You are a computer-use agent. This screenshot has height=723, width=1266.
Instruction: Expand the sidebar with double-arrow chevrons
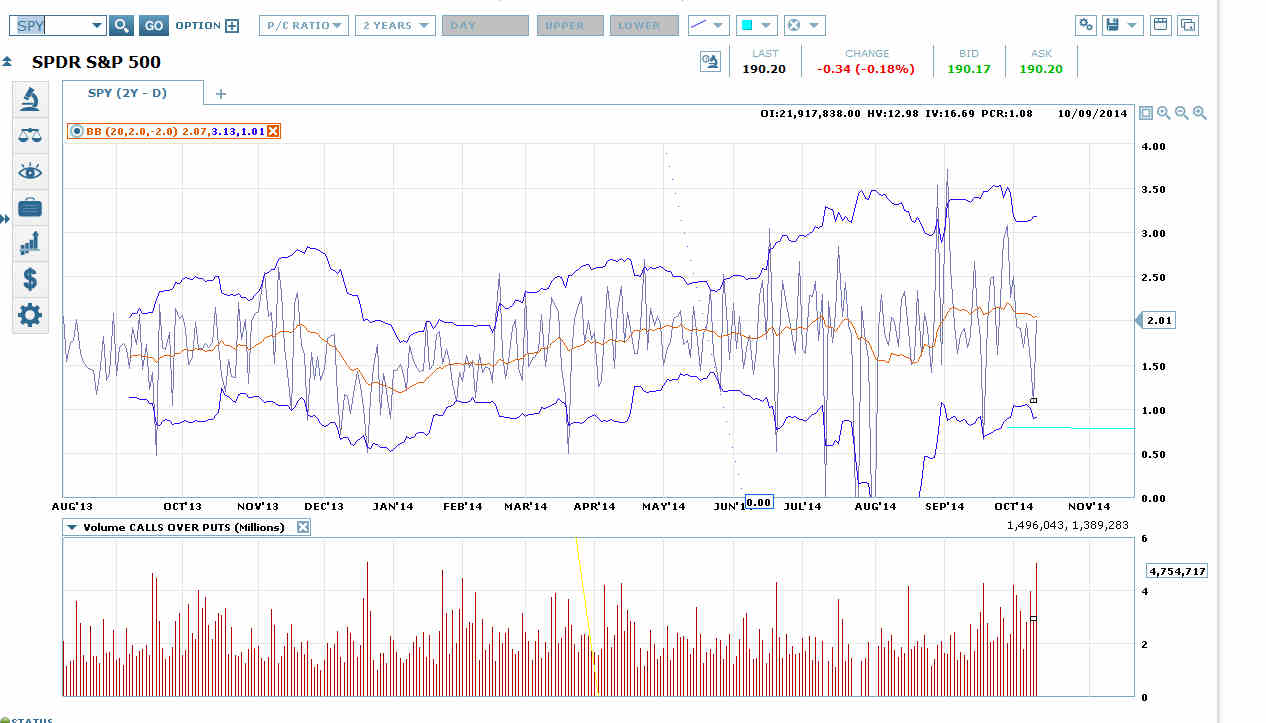(5, 218)
